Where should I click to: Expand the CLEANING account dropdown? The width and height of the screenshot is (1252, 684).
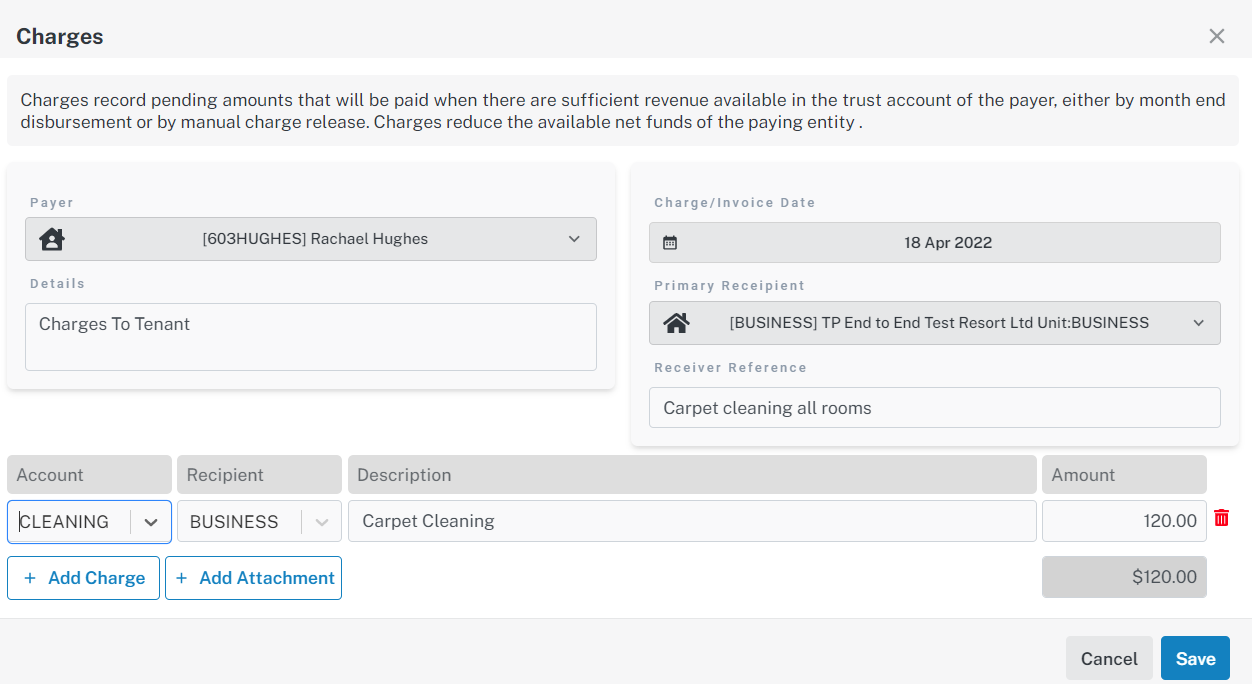[151, 522]
